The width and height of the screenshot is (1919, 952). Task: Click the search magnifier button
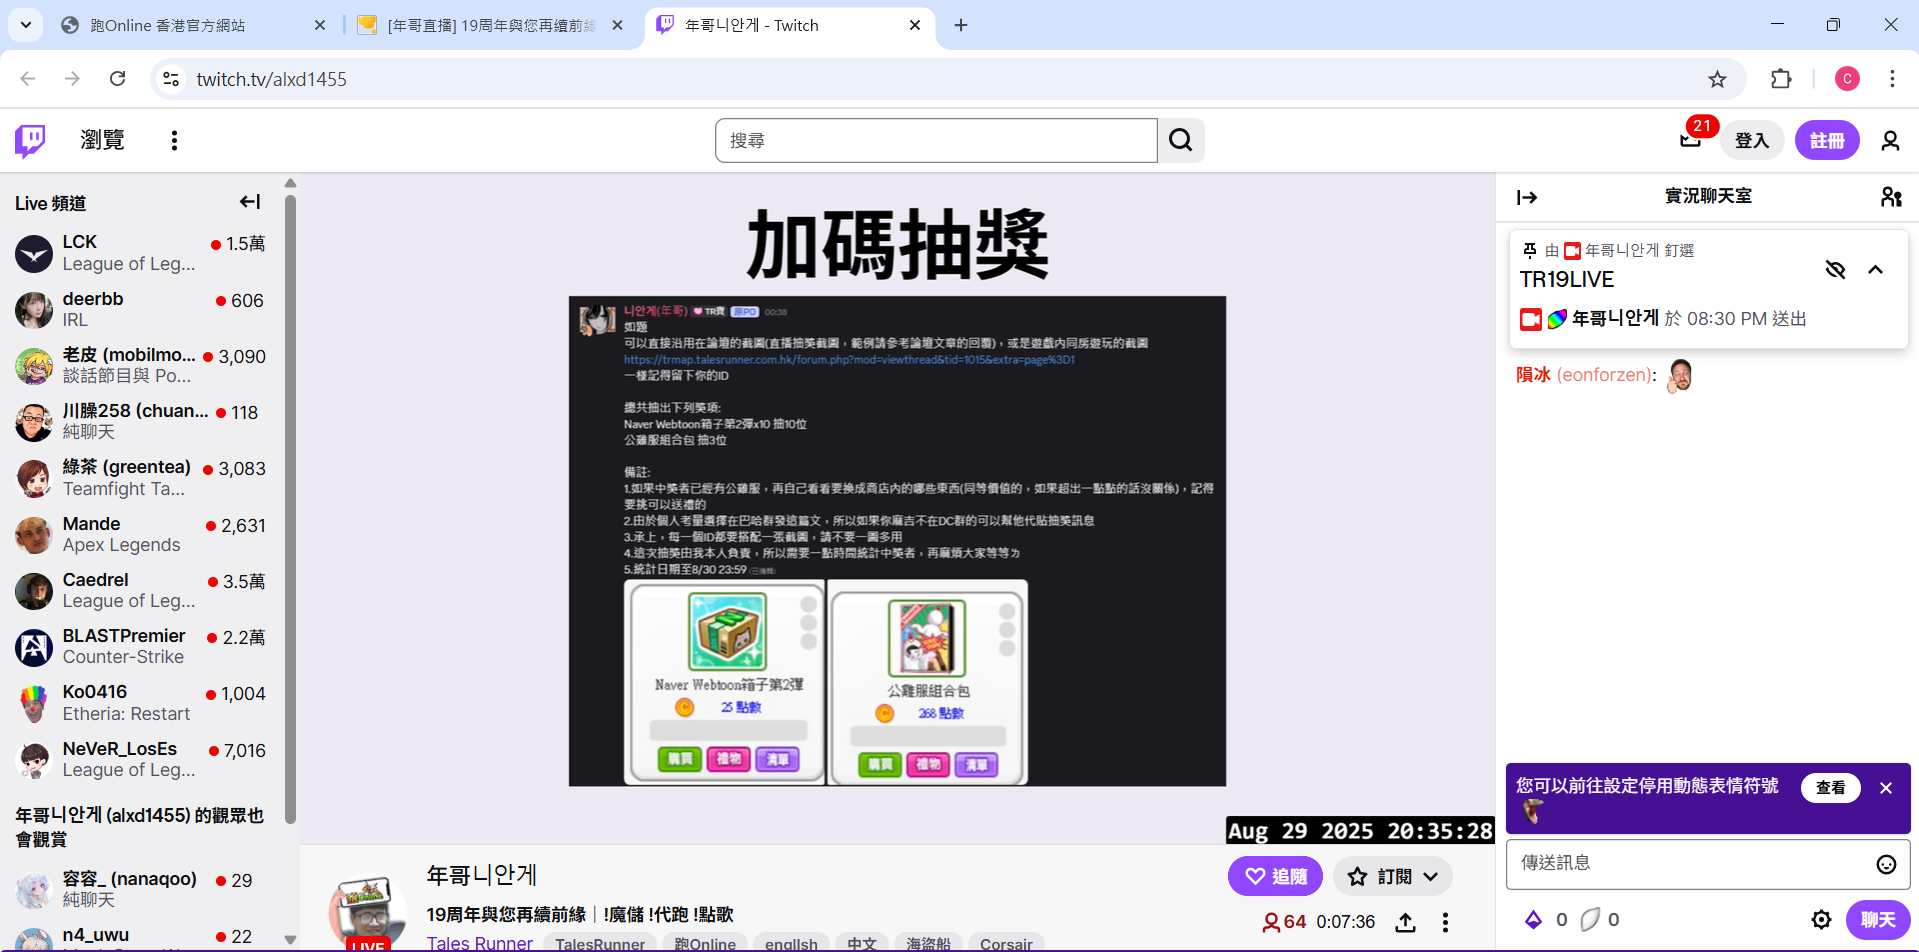1181,141
